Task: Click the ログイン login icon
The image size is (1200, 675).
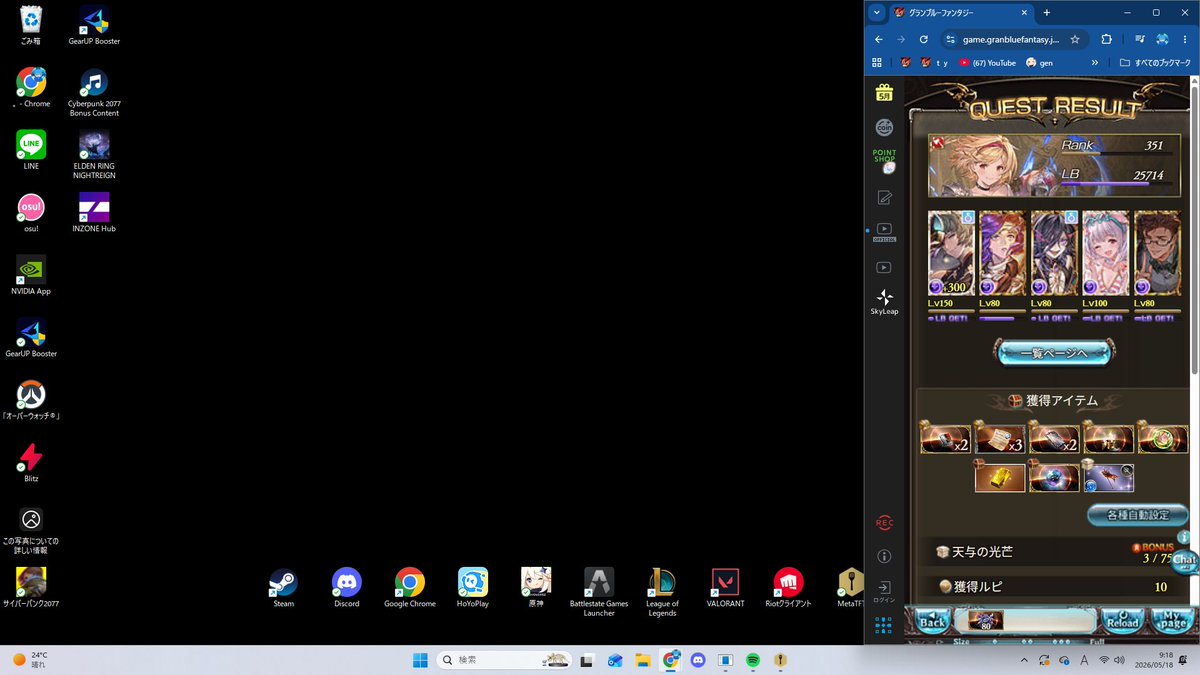Action: tap(884, 592)
